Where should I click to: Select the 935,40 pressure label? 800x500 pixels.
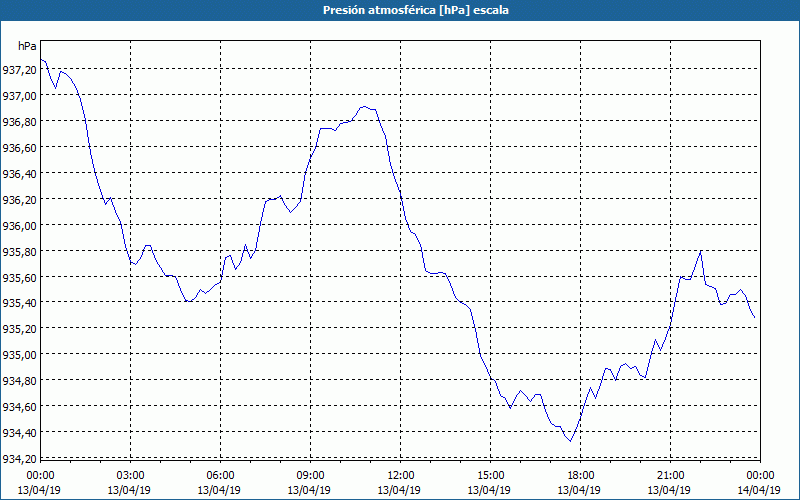19,303
